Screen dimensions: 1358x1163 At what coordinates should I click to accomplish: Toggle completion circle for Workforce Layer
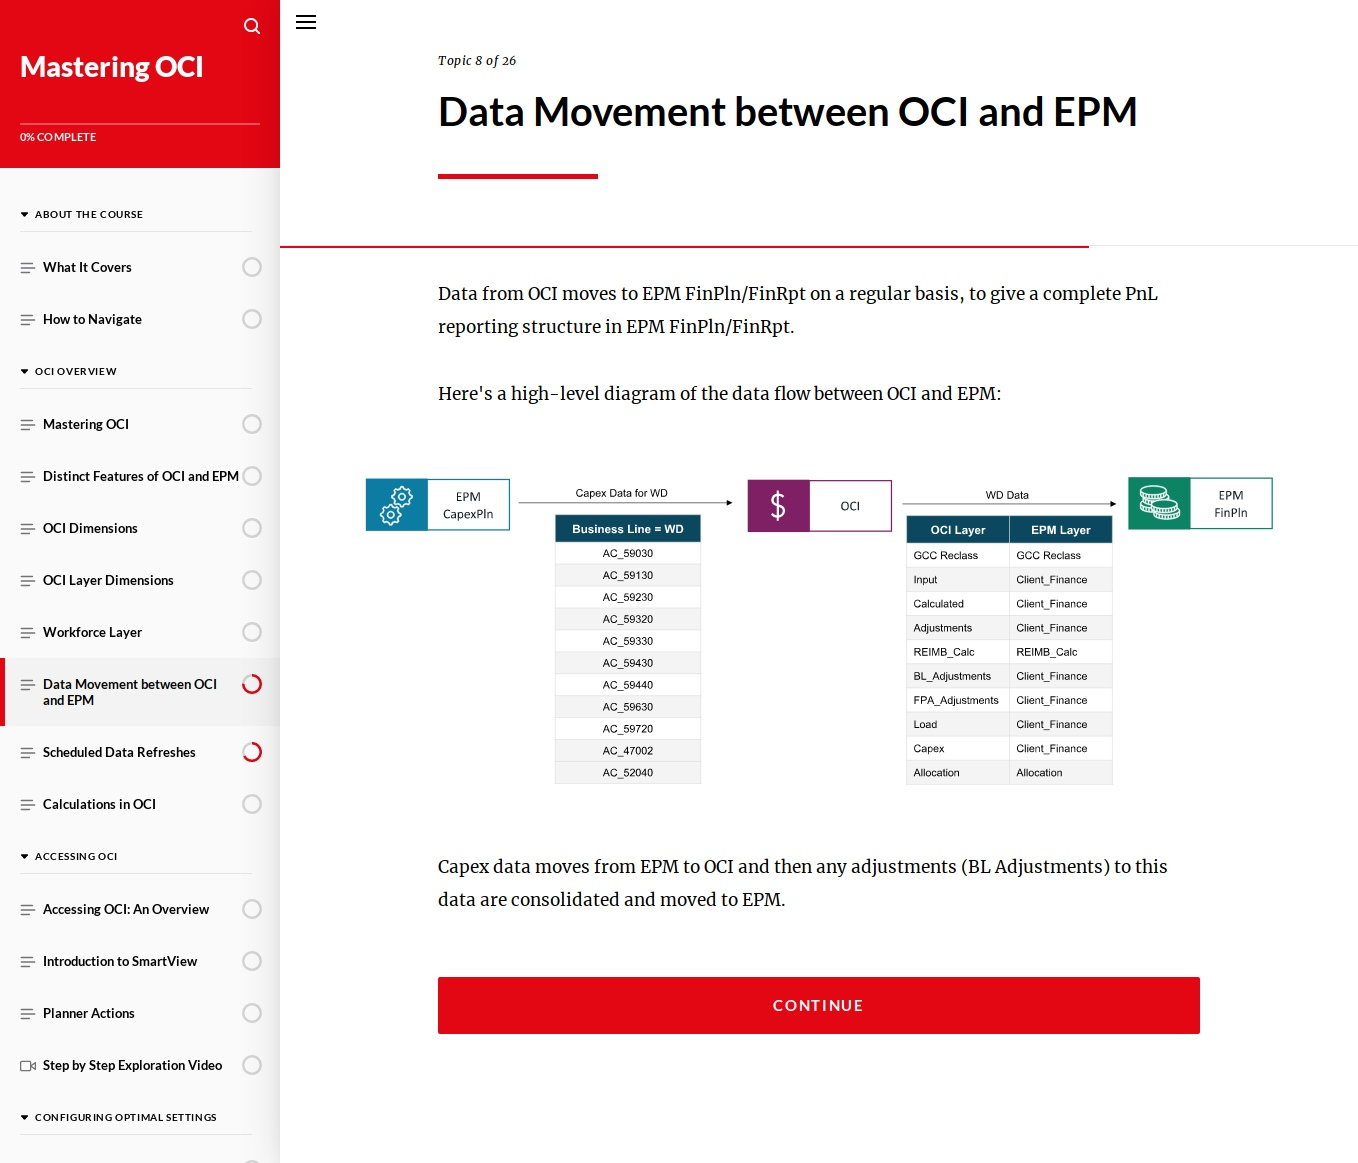point(252,632)
